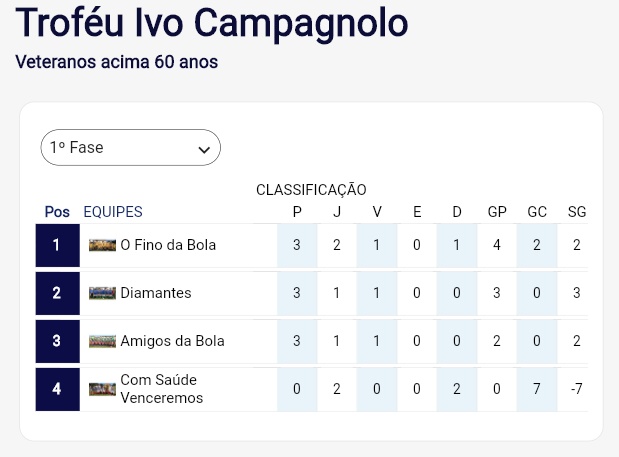Select the Amigos da Bola team name
Screen dimensions: 619x457
pyautogui.click(x=173, y=341)
